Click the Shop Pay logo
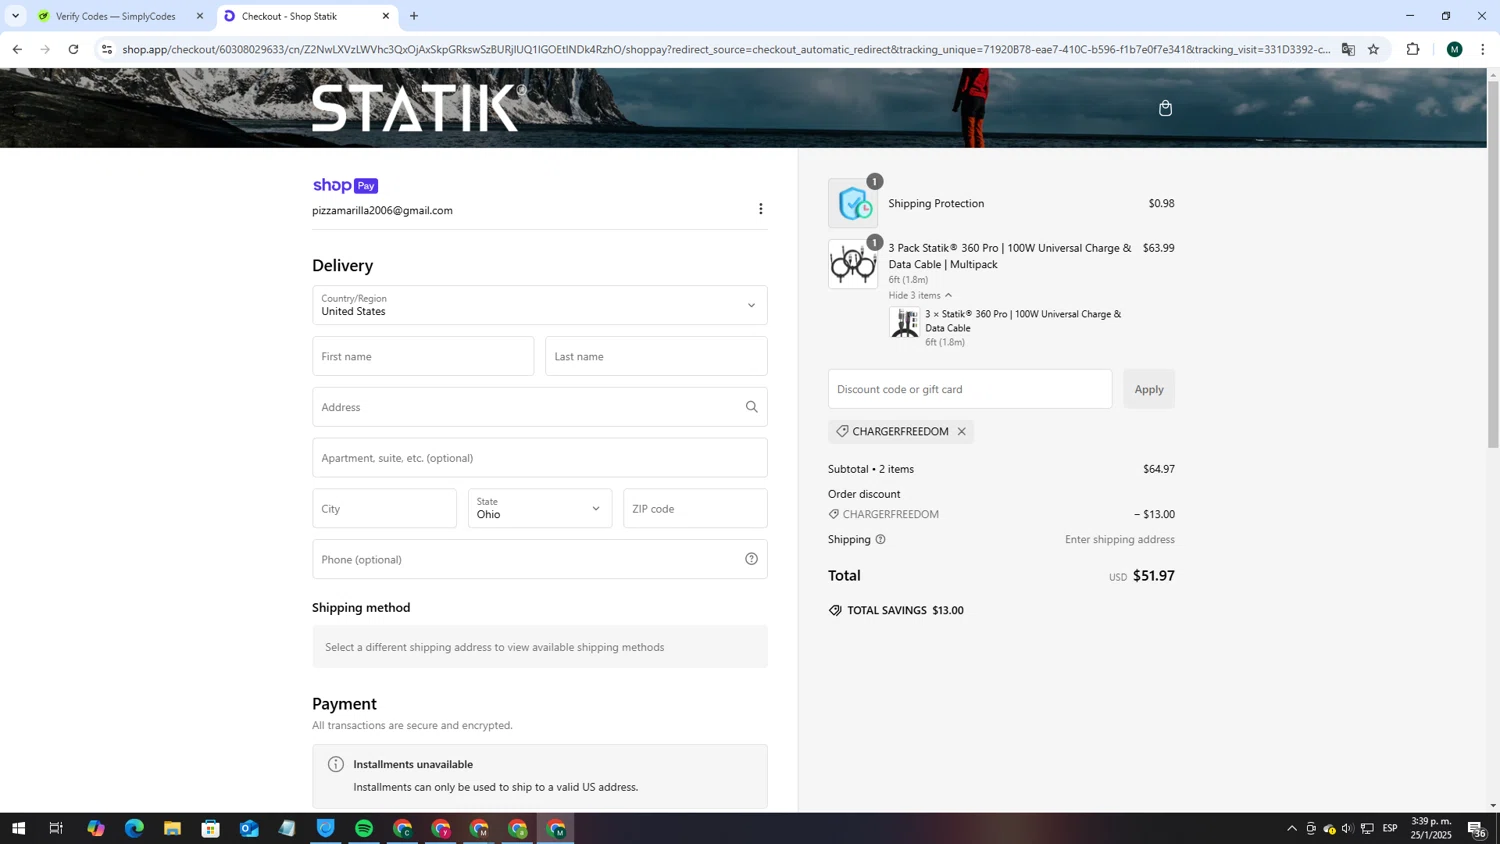 345,186
